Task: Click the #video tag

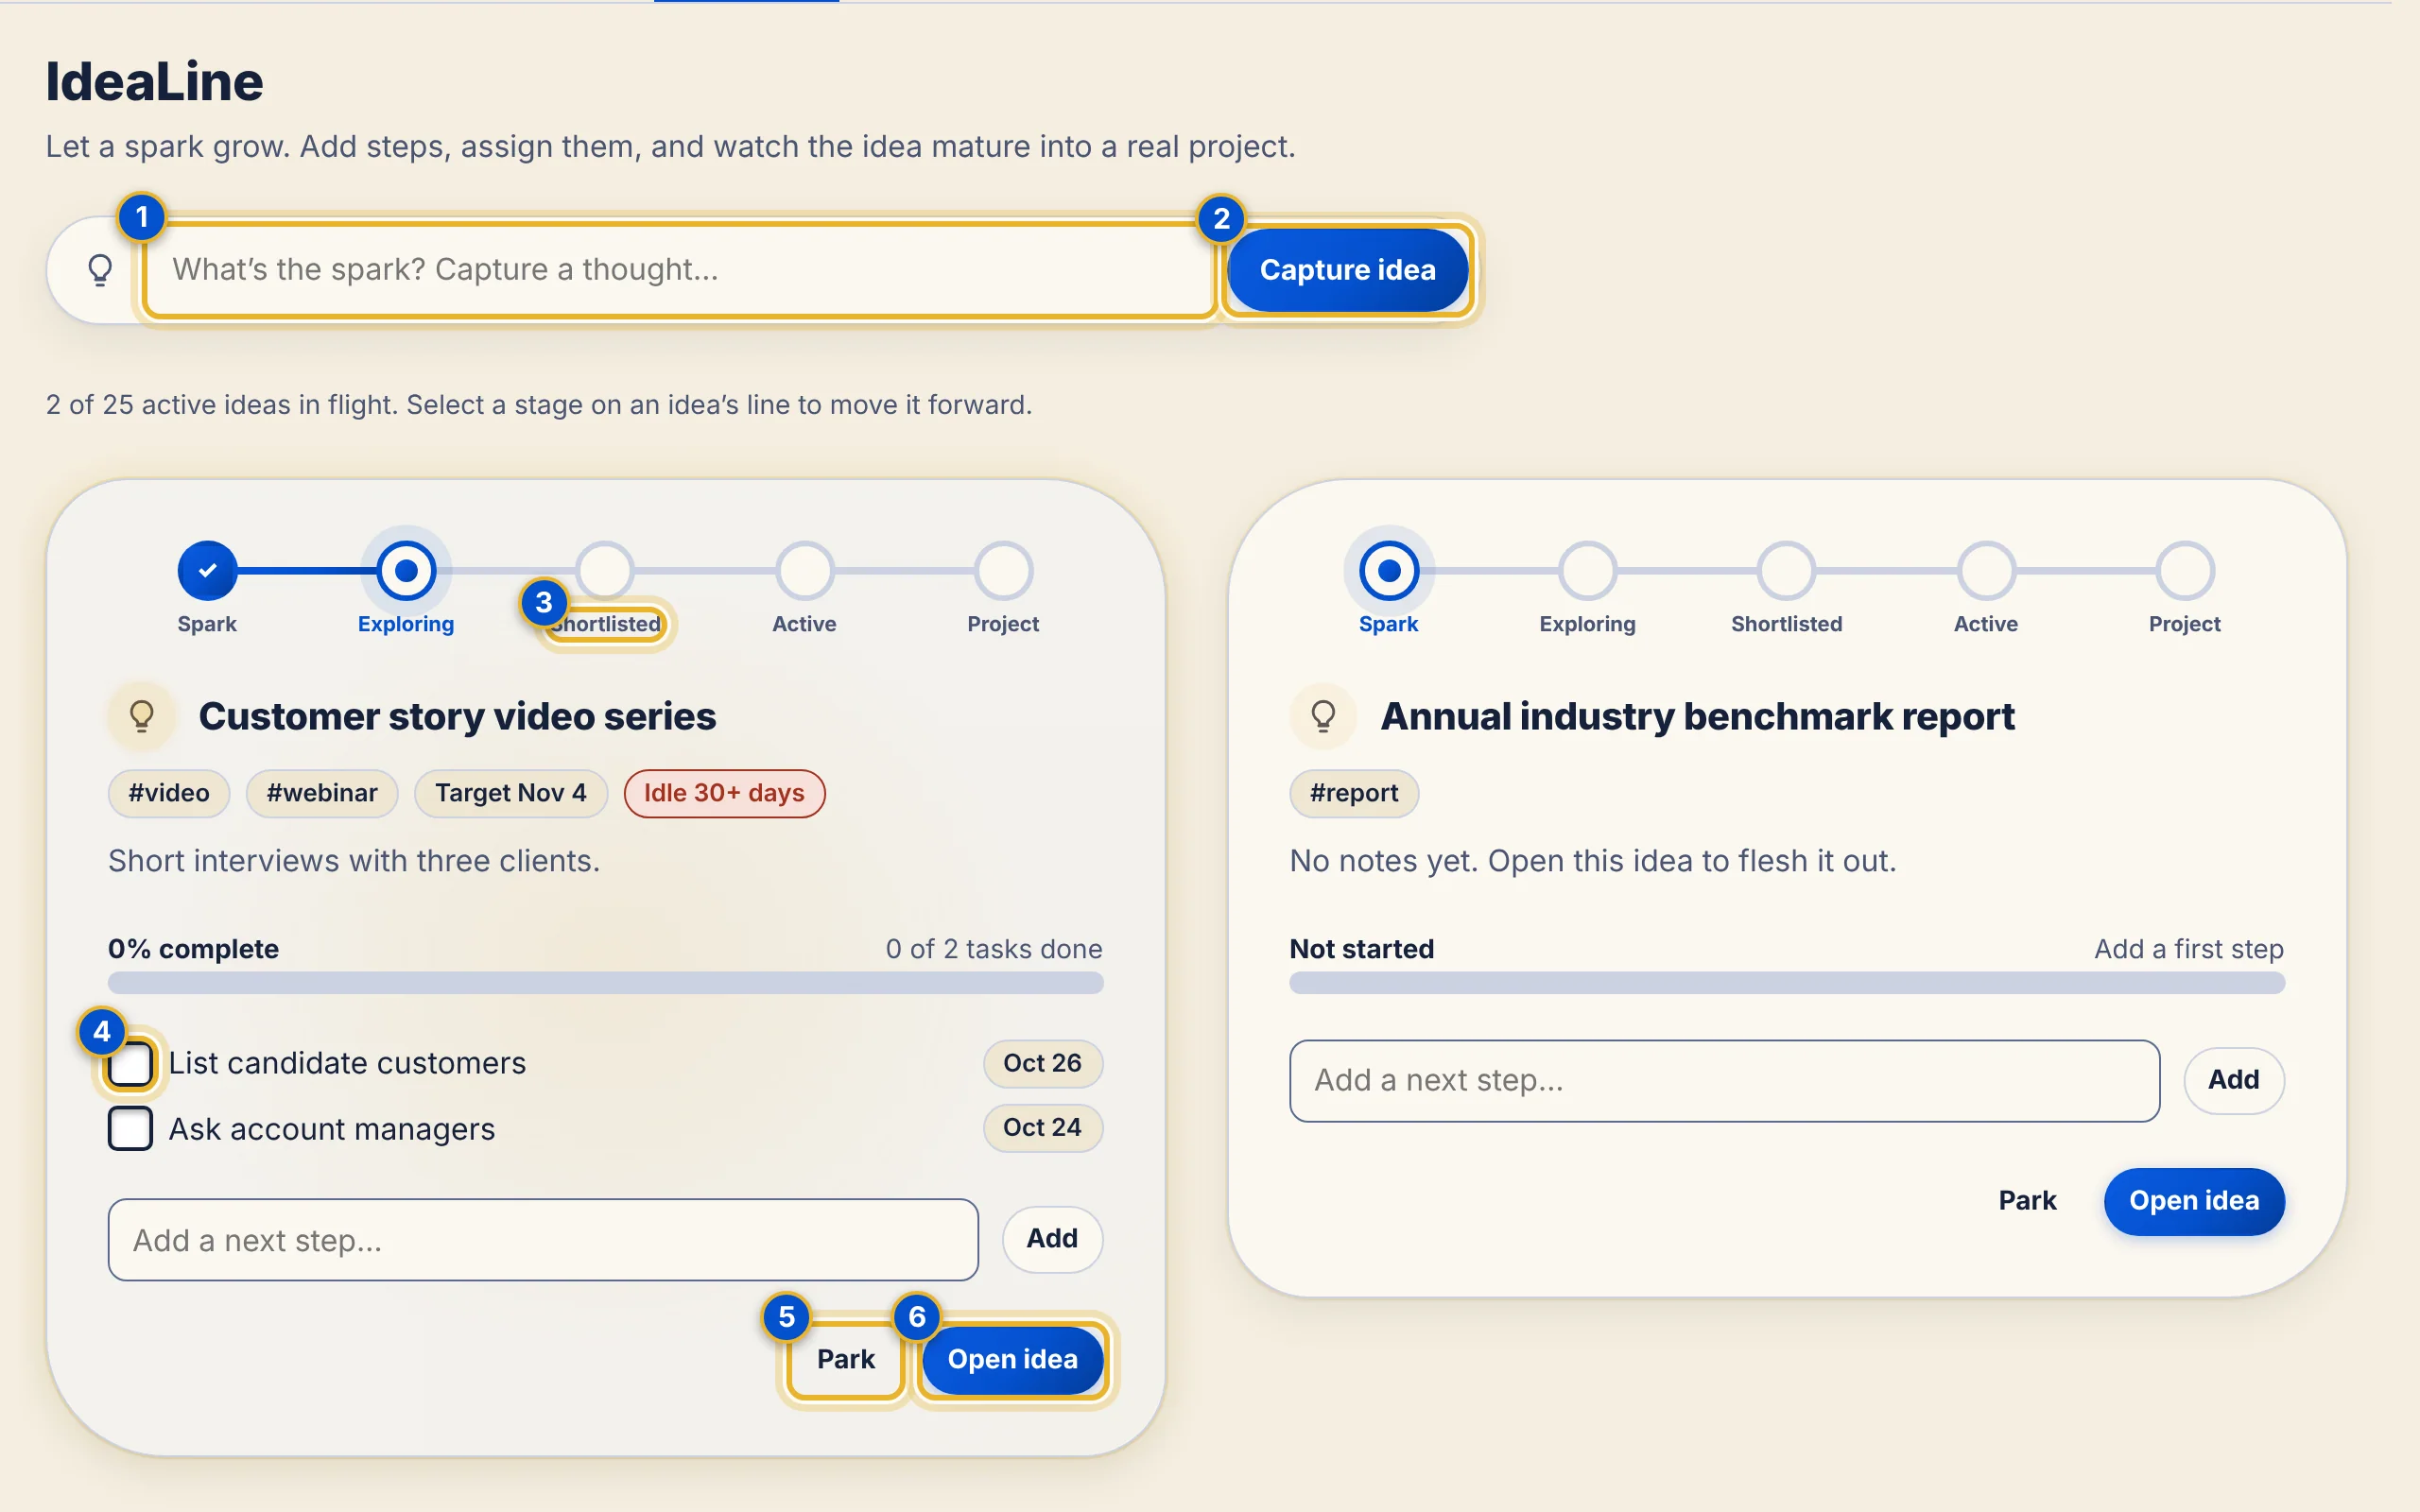Action: 169,794
